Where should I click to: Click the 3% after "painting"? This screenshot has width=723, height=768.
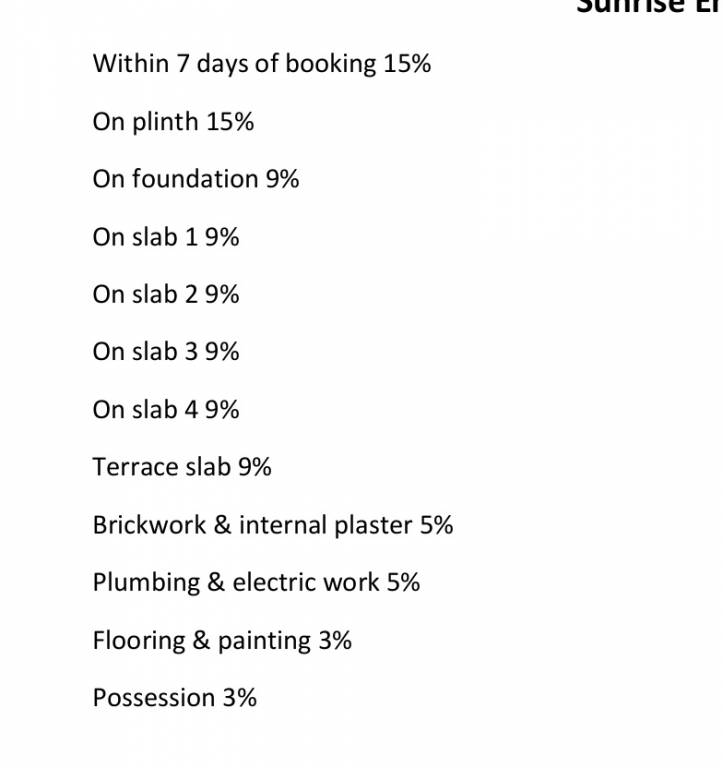click(x=335, y=640)
